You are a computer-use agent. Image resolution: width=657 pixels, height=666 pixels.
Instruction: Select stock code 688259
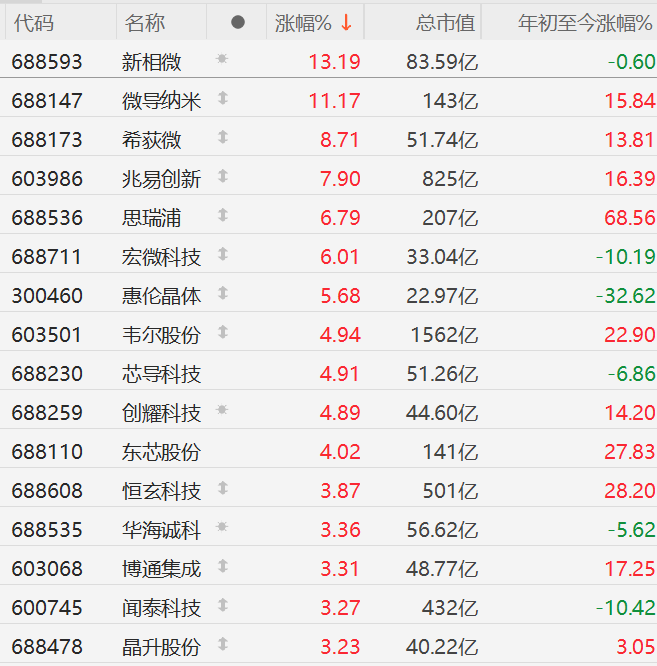click(x=47, y=413)
